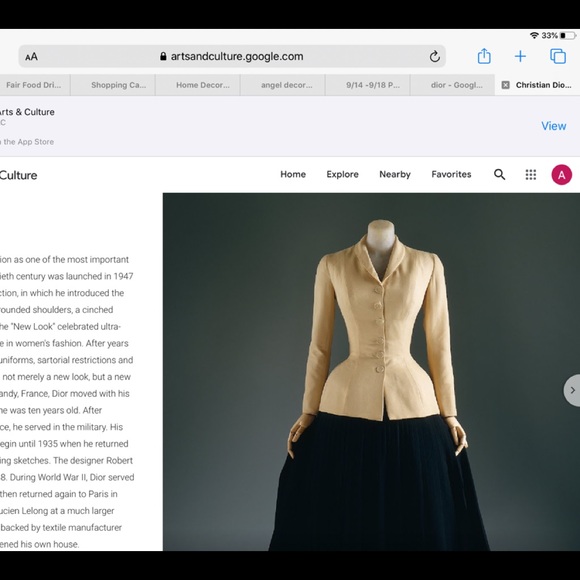Tap the 'New Look' celebrated text line
Image resolution: width=580 pixels, height=580 pixels.
[x=60, y=327]
